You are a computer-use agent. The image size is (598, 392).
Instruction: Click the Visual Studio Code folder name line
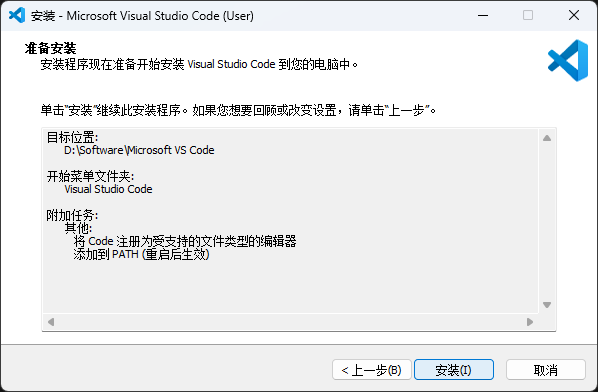pyautogui.click(x=108, y=189)
